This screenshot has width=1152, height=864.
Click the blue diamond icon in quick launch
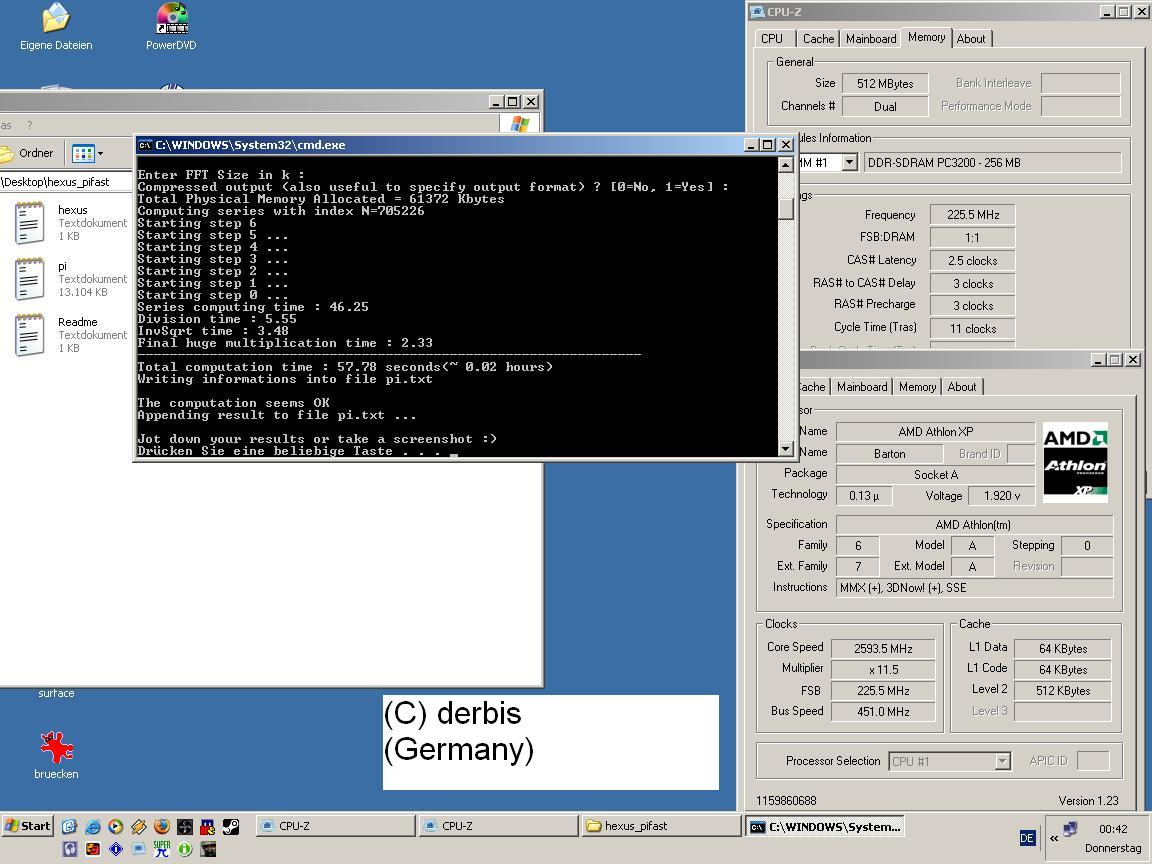[115, 849]
